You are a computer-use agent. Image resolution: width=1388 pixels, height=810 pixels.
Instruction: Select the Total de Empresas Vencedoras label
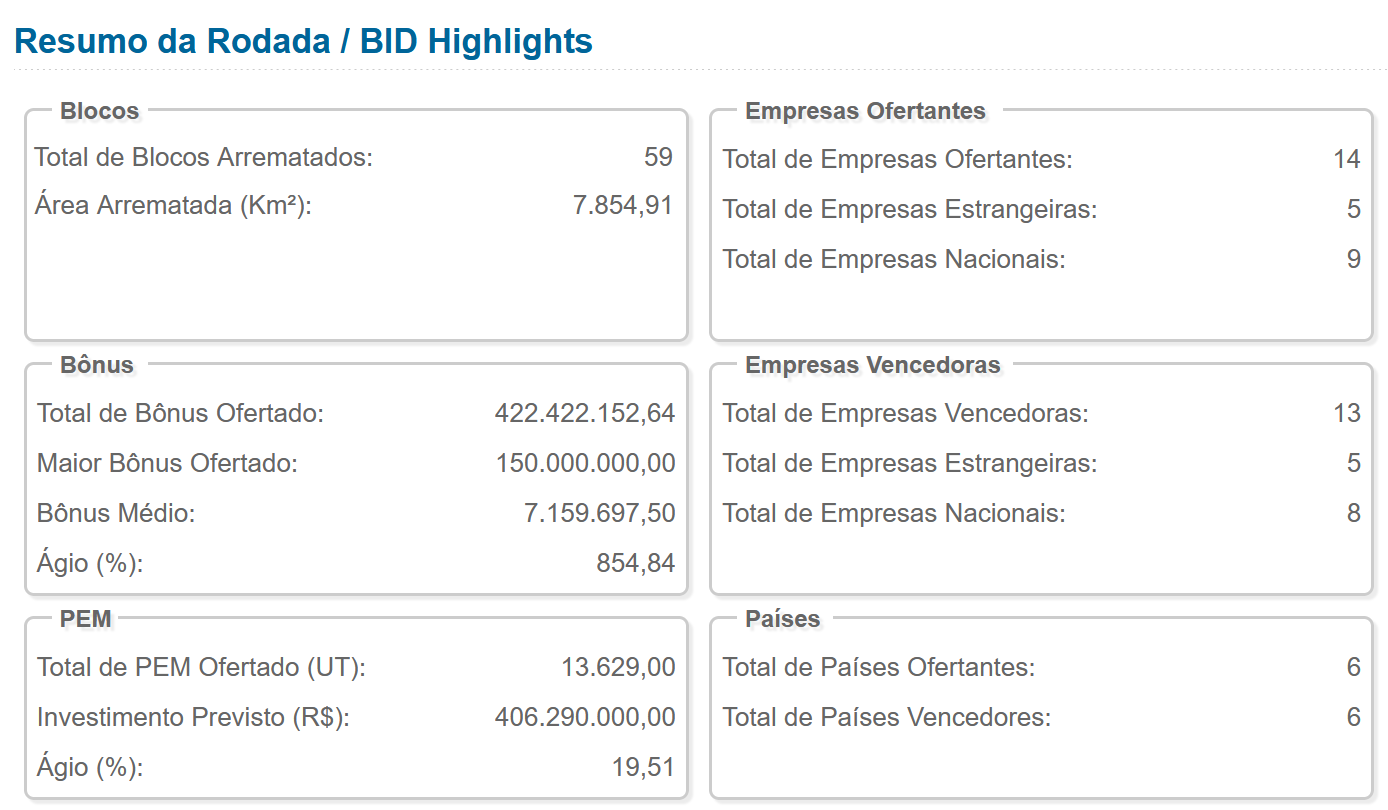point(905,413)
